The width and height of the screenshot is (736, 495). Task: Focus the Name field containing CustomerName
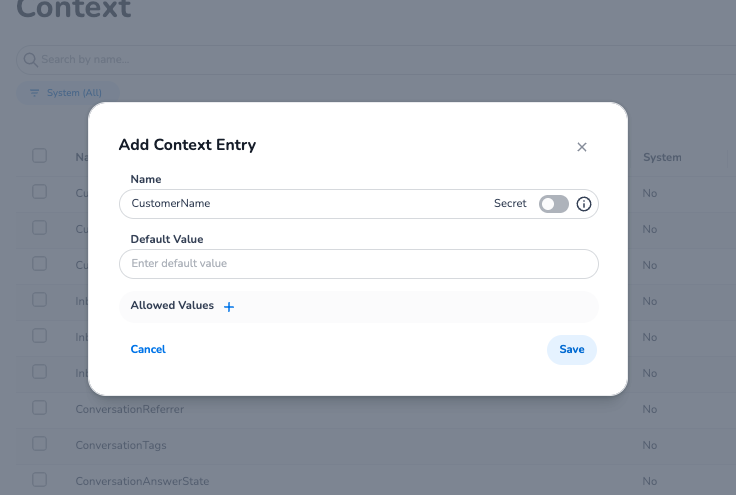click(300, 204)
